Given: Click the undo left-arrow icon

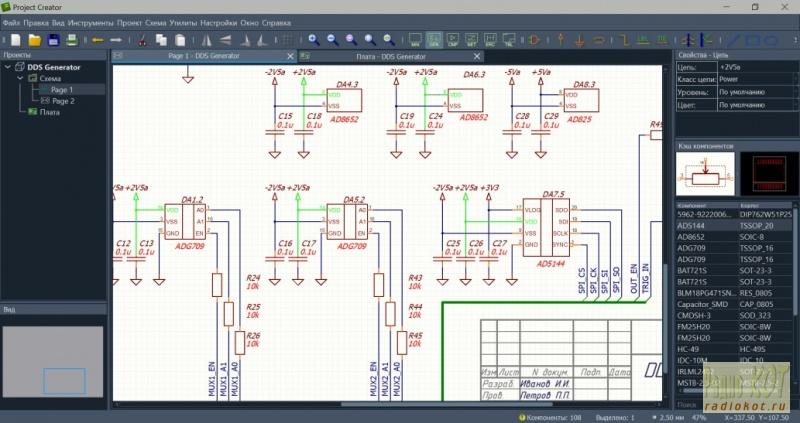Looking at the screenshot, I should point(98,40).
